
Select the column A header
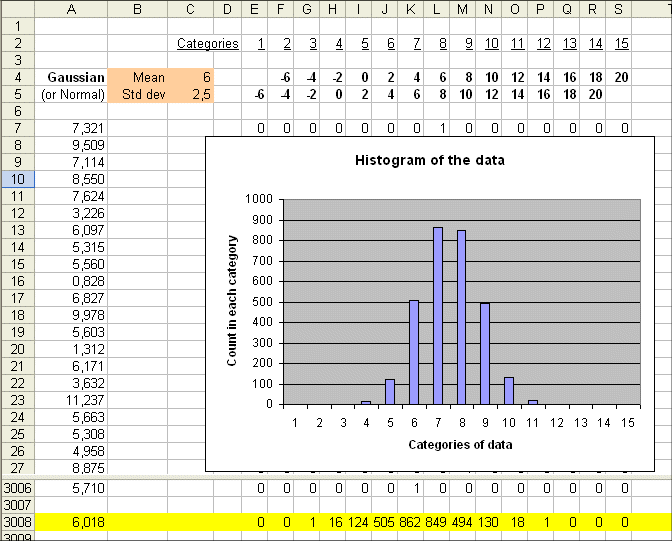pos(71,9)
